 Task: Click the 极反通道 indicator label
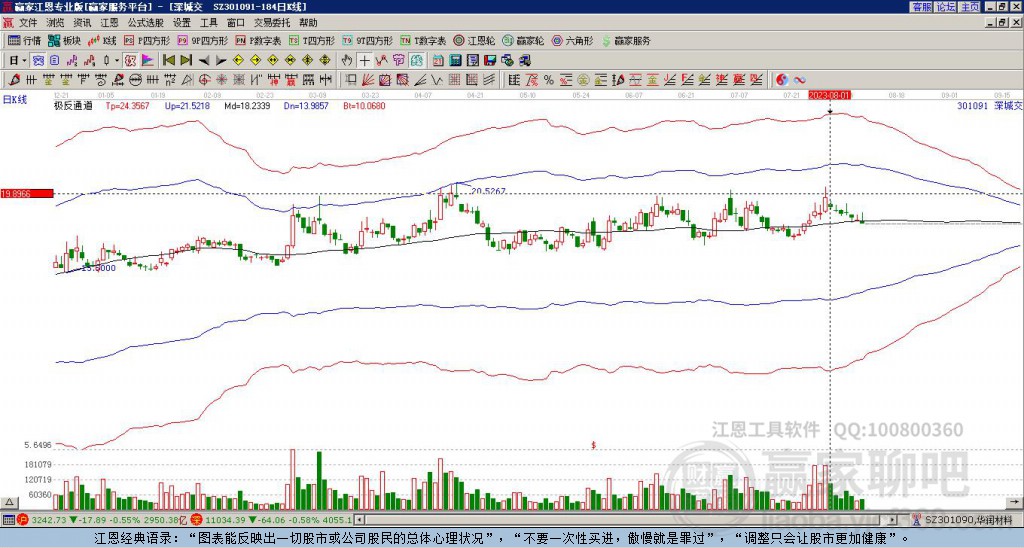coord(73,105)
